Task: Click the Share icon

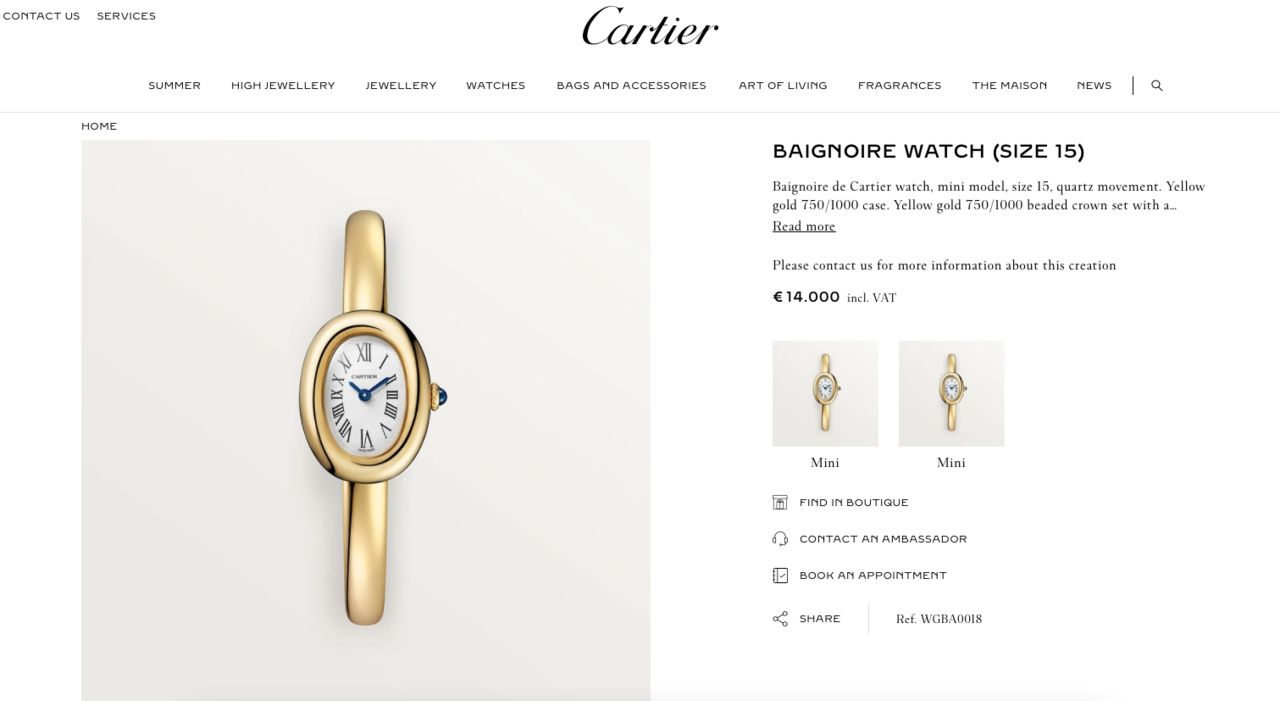Action: point(780,619)
